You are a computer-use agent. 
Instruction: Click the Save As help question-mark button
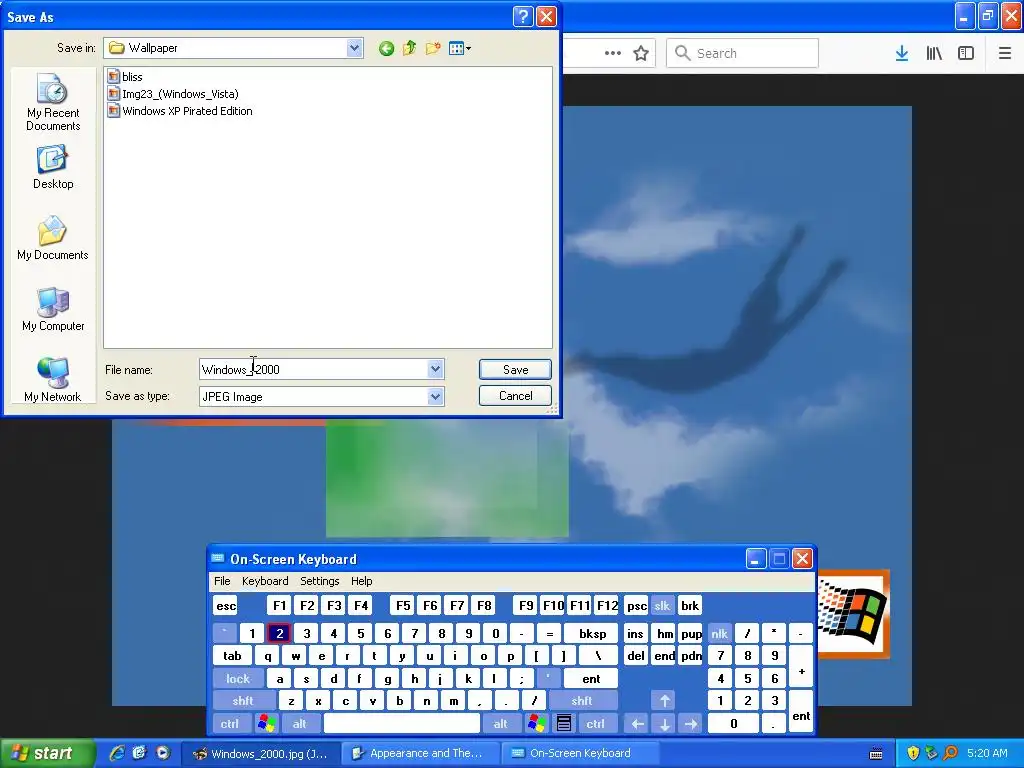tap(523, 16)
